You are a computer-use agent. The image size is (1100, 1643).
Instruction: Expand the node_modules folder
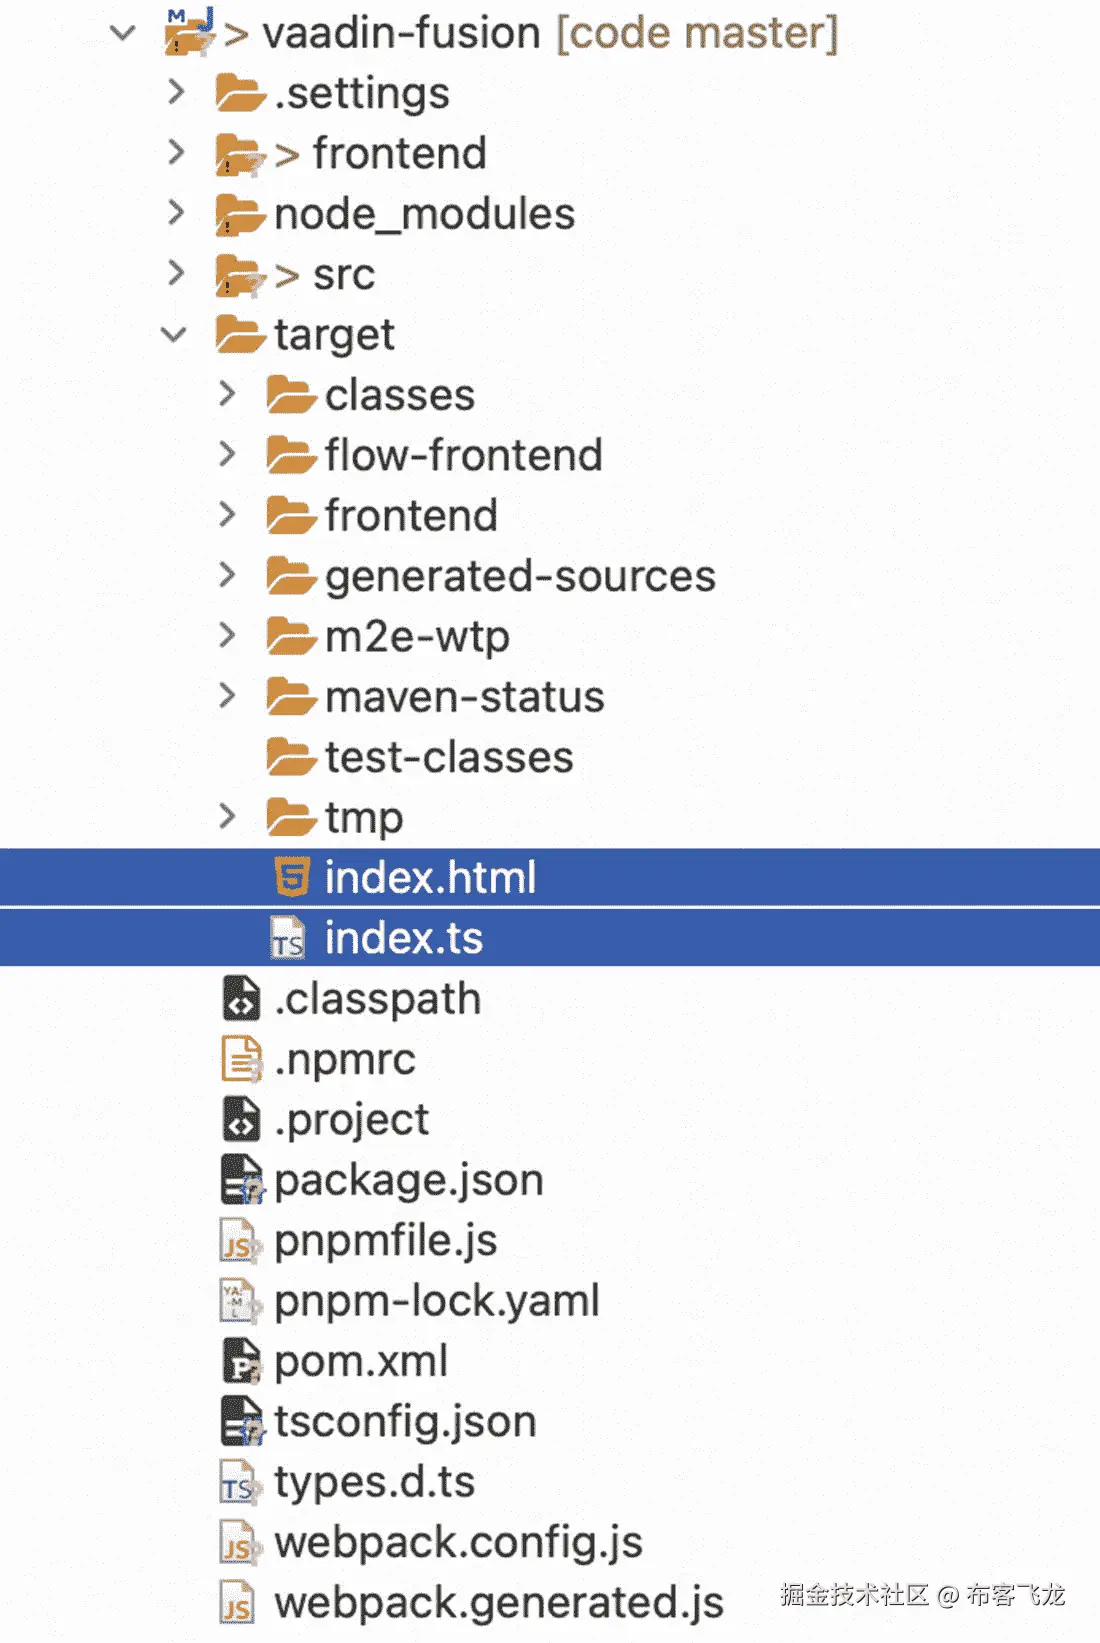(x=176, y=213)
